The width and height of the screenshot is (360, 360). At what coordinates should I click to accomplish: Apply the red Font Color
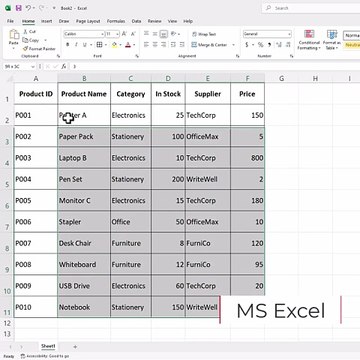coord(128,45)
